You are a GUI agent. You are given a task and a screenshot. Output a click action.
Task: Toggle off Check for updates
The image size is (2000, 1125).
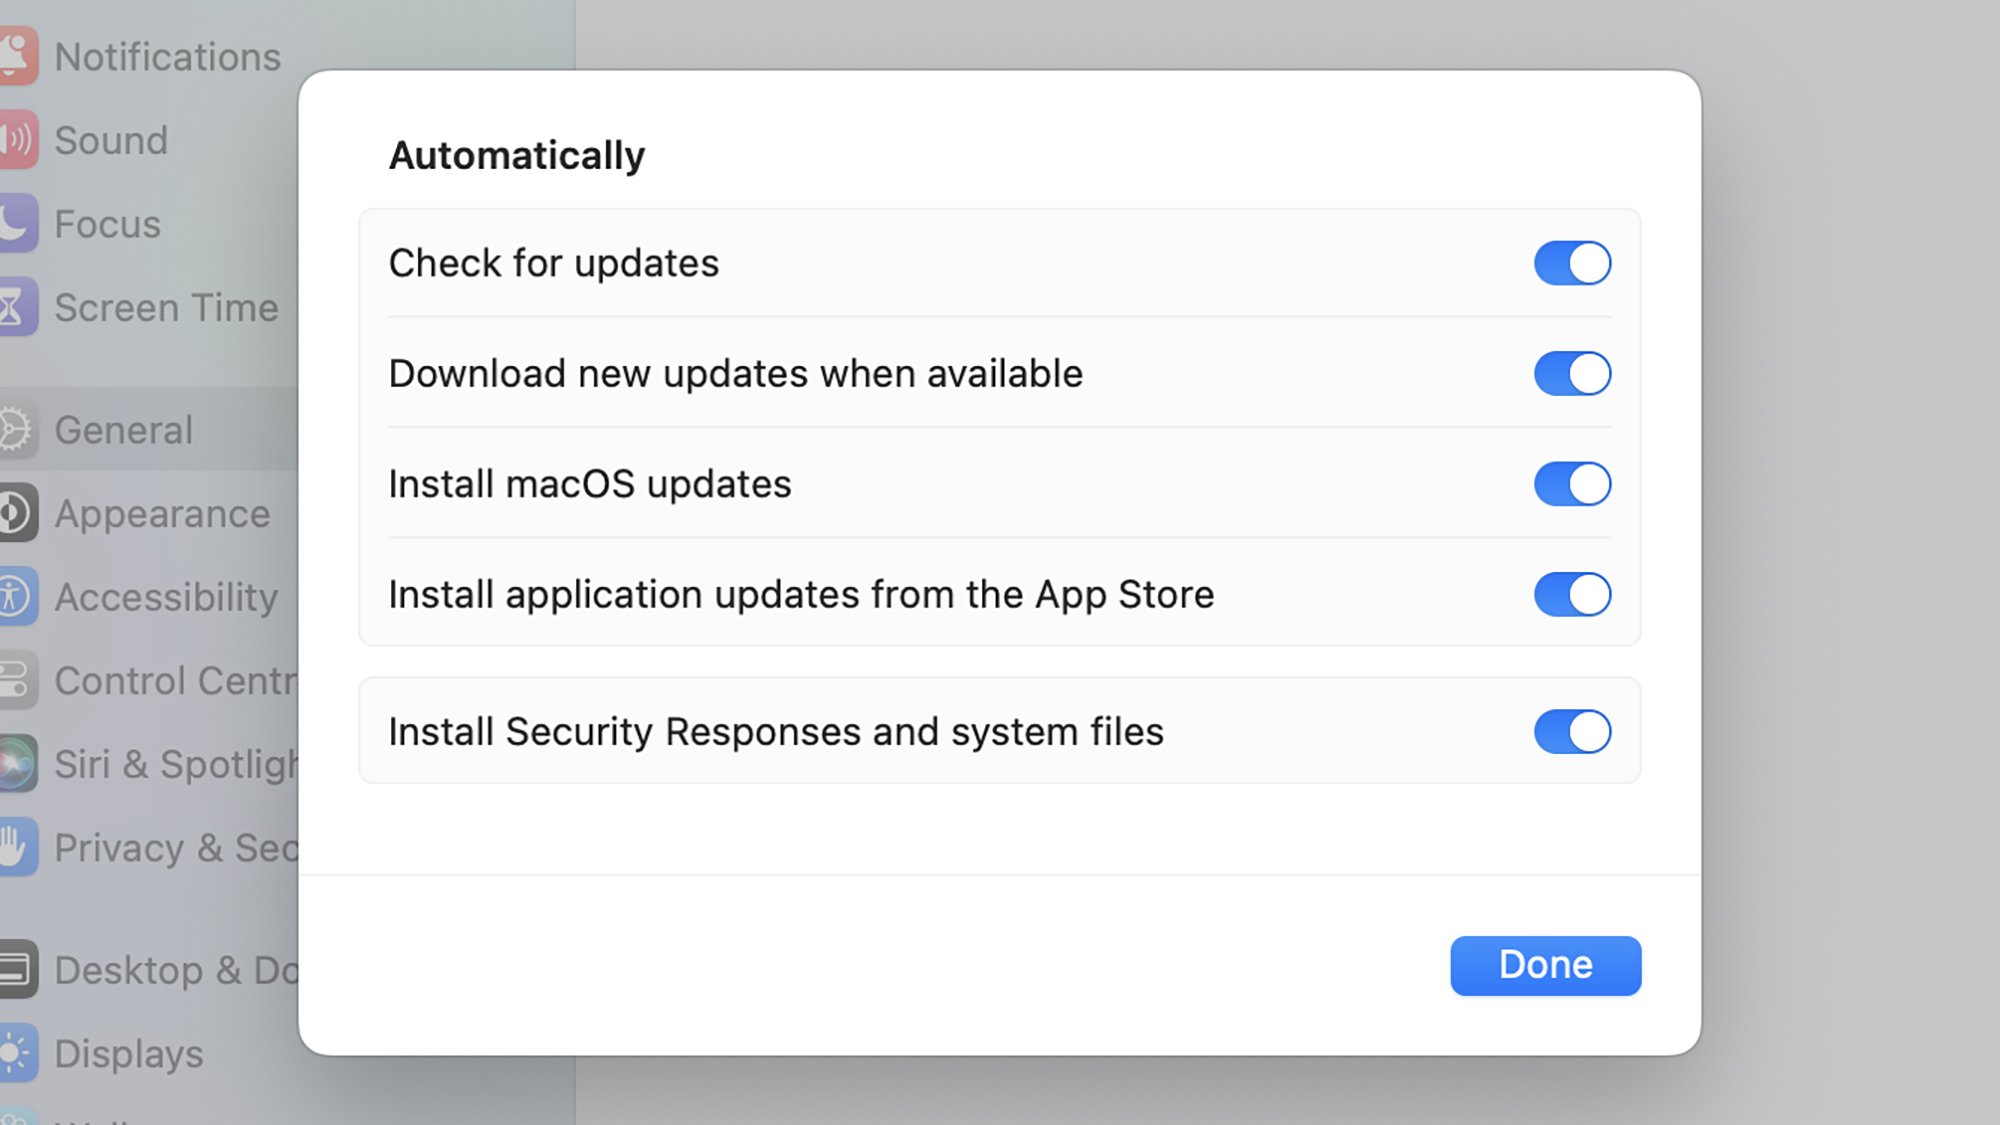(x=1570, y=262)
